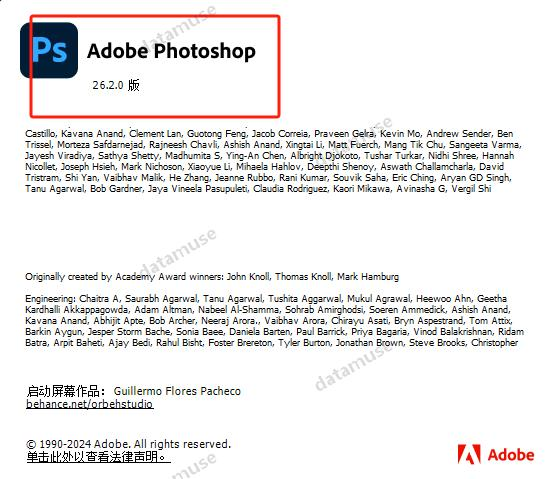Click 'Originally created by Academy Award winners' text
560x479 pixels.
click(125, 276)
